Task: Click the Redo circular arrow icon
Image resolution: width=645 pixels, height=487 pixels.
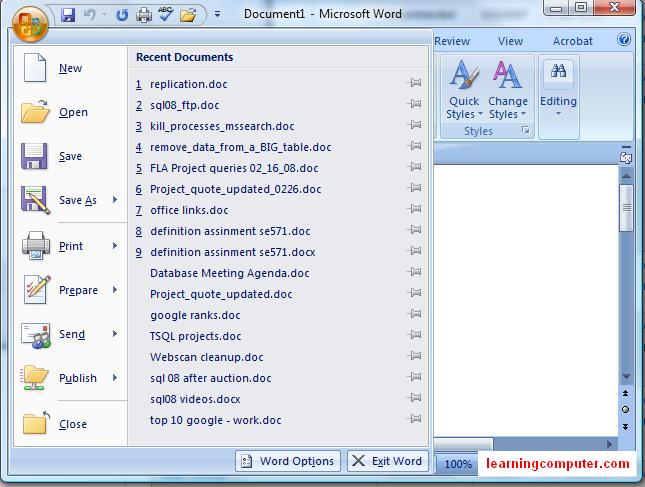Action: pyautogui.click(x=122, y=15)
